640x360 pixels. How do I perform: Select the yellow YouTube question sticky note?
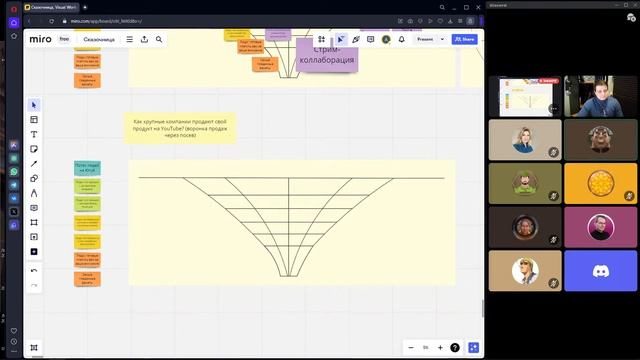coord(180,128)
